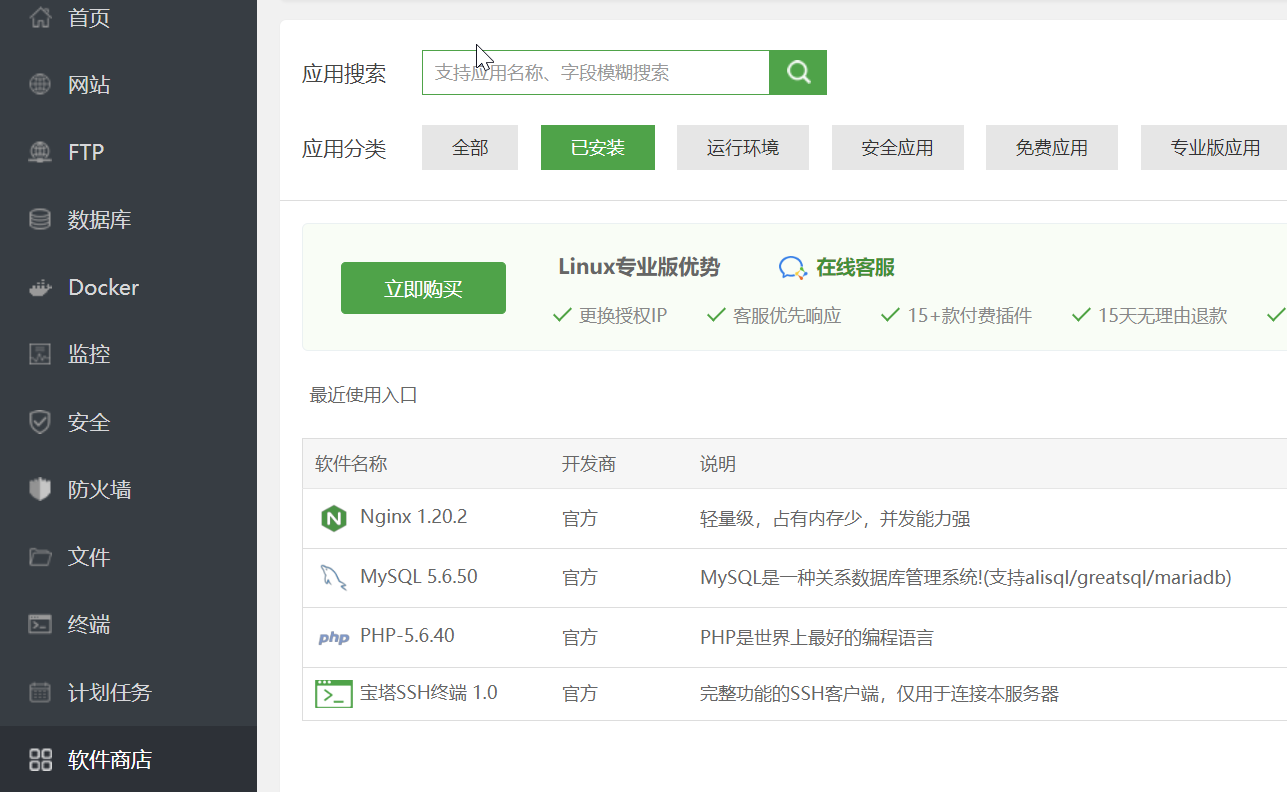The width and height of the screenshot is (1287, 792).
Task: Open 宝塔SSH终端 1.0 entry
Action: (x=429, y=693)
